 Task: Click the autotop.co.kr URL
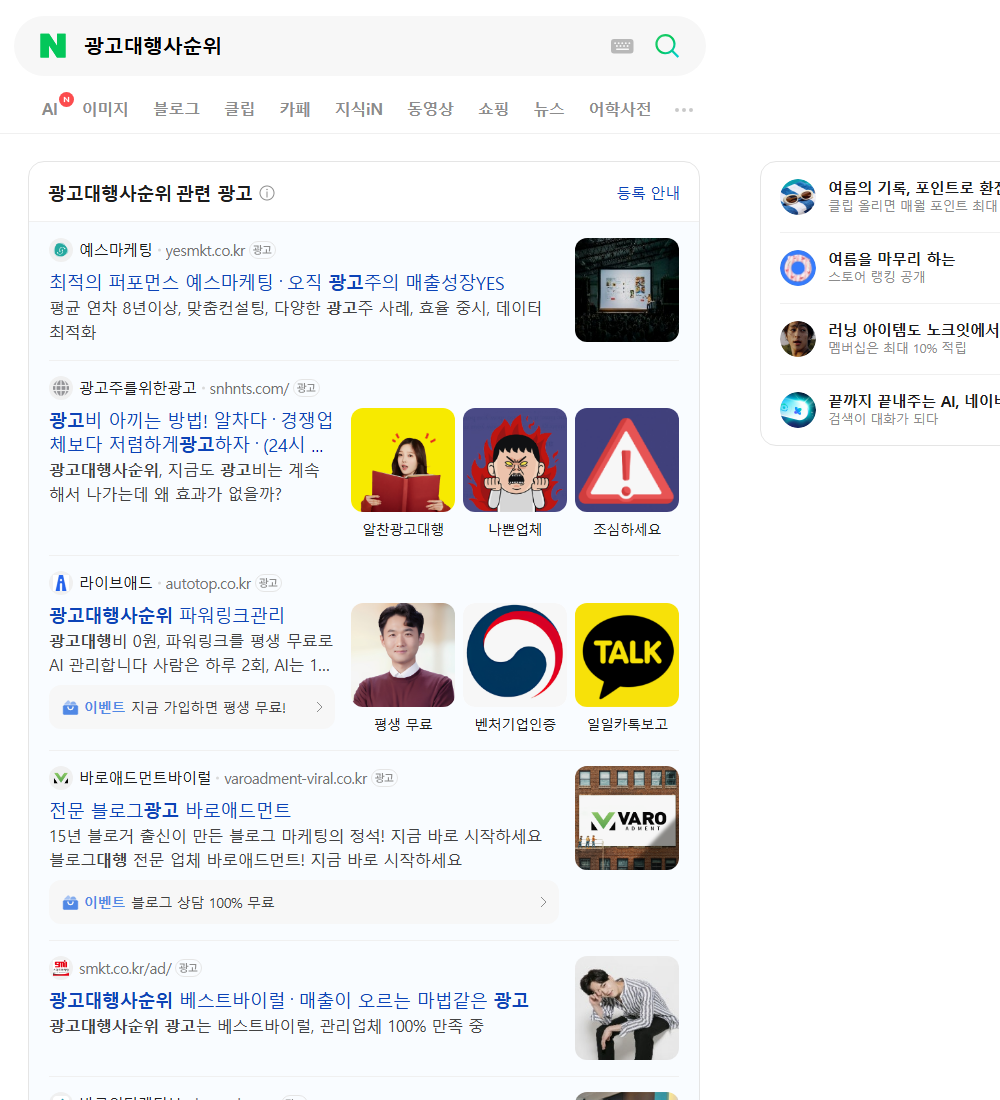[208, 584]
